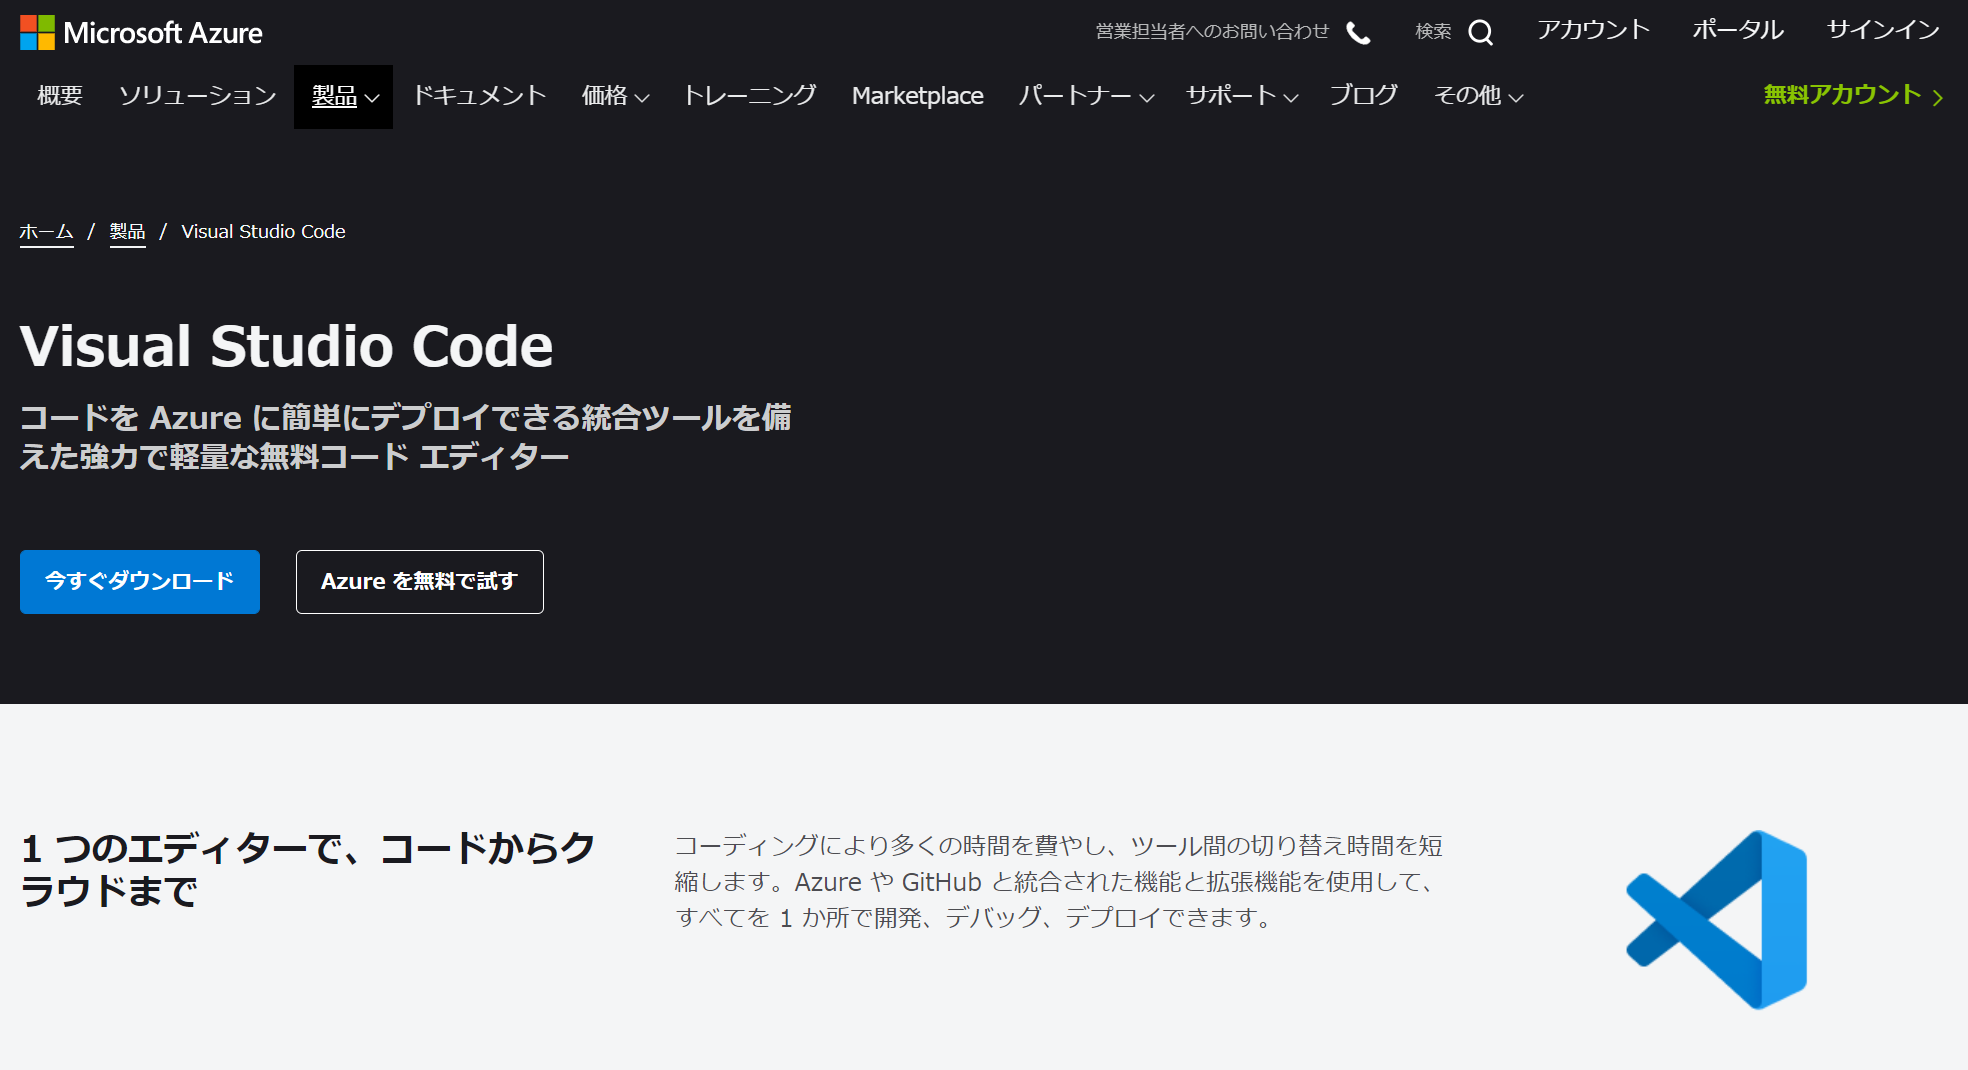The width and height of the screenshot is (1968, 1070).
Task: Click the Microsoft Azure logo
Action: (x=141, y=32)
